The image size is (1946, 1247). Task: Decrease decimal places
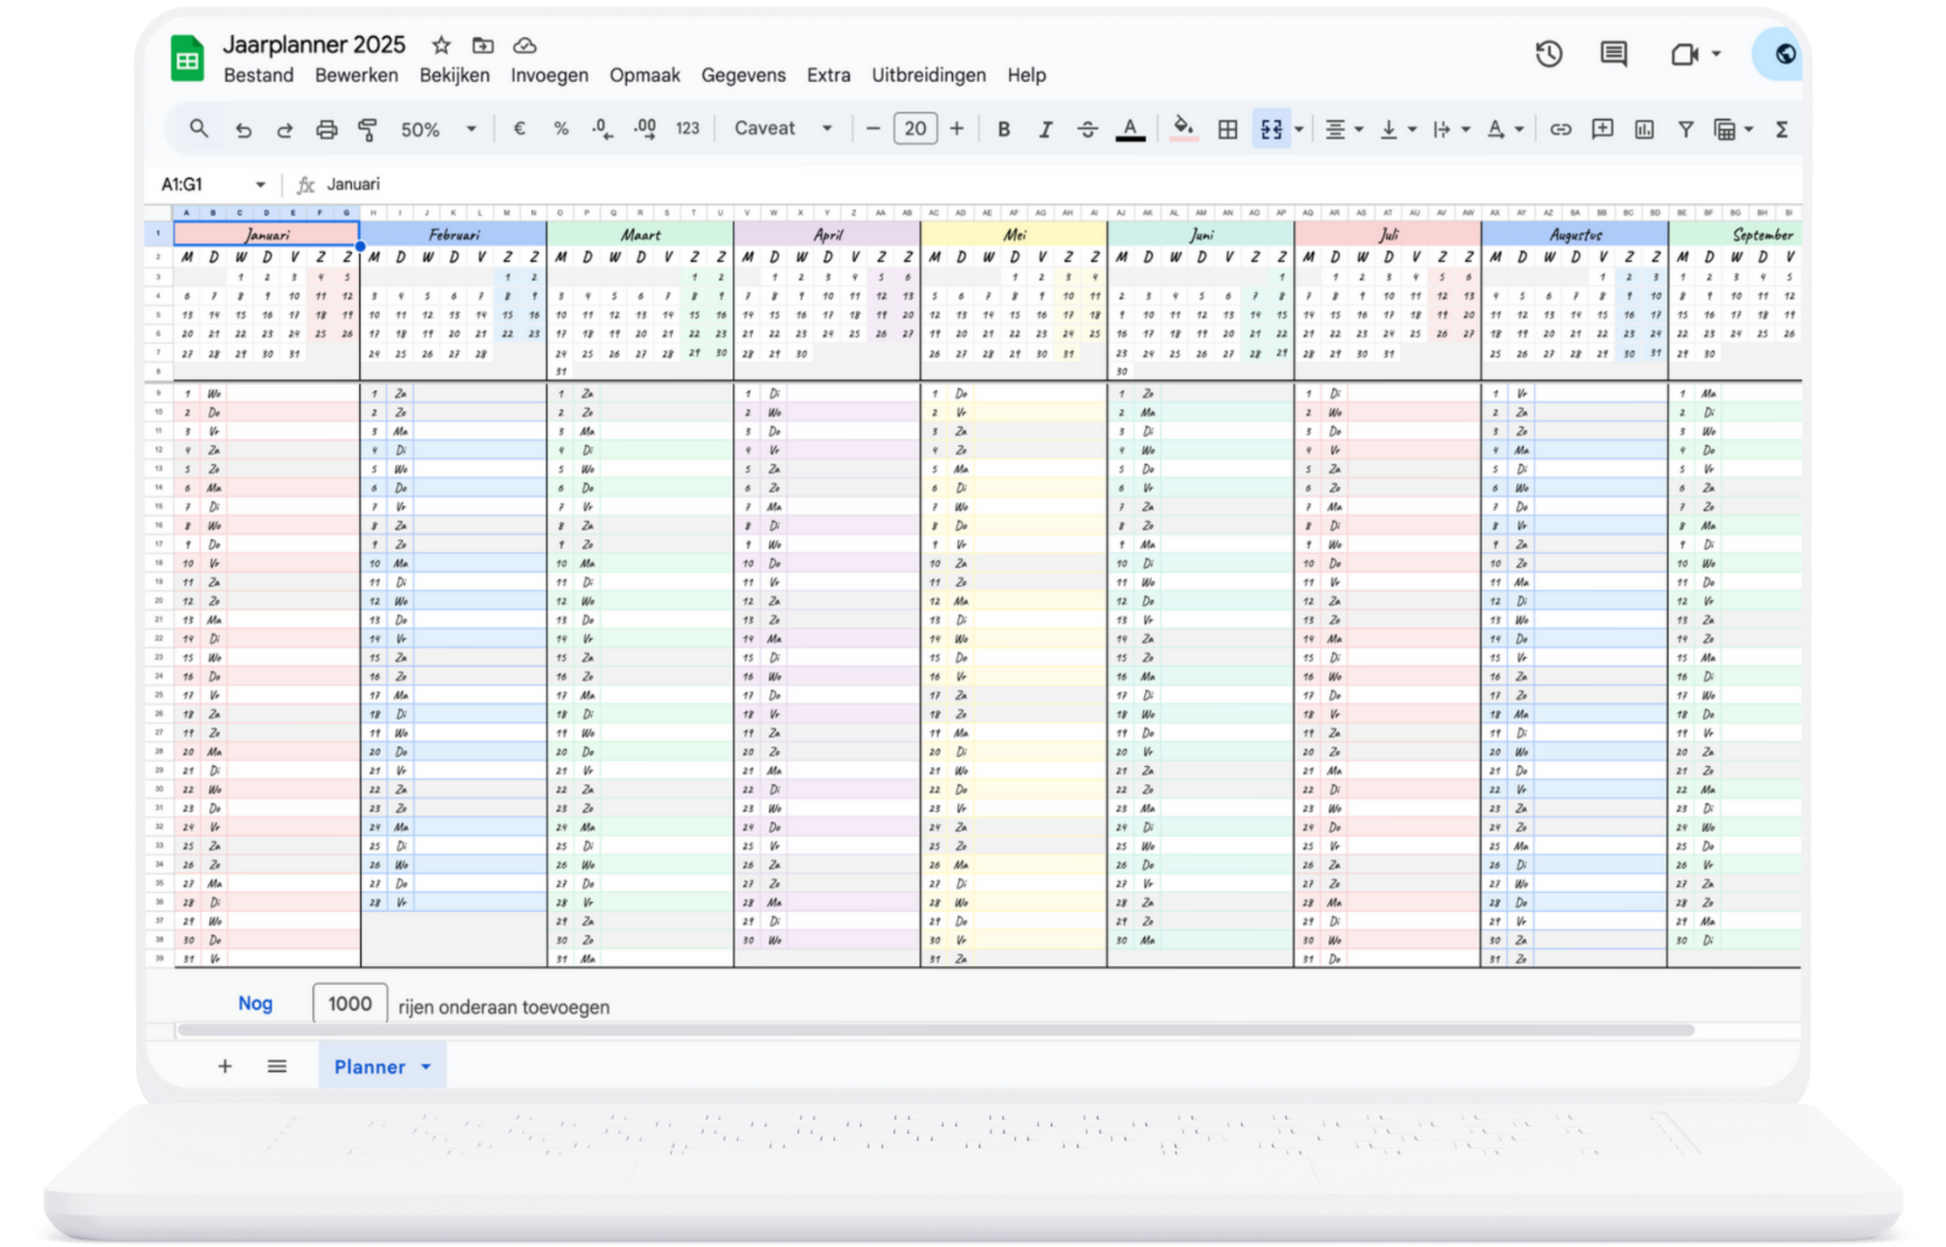[x=602, y=129]
